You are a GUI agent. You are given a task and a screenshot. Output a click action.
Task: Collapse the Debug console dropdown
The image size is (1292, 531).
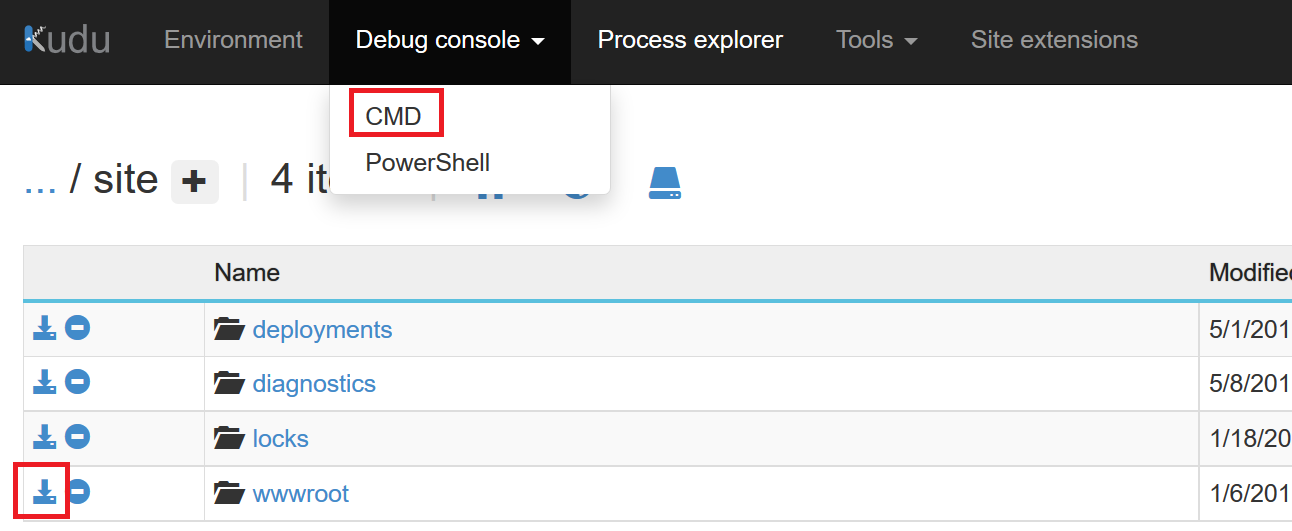coord(449,40)
